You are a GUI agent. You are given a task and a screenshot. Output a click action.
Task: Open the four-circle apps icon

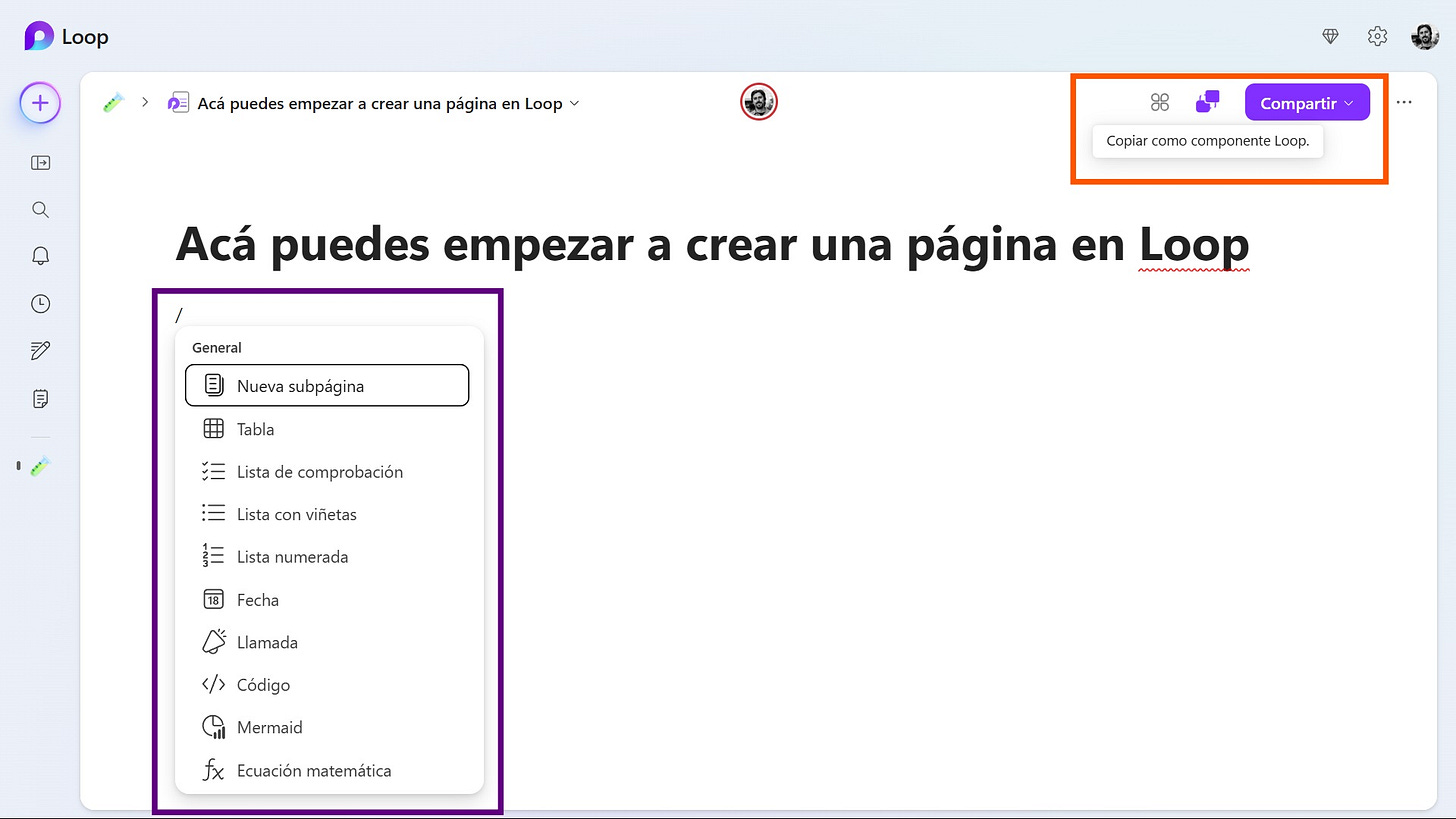[x=1160, y=102]
